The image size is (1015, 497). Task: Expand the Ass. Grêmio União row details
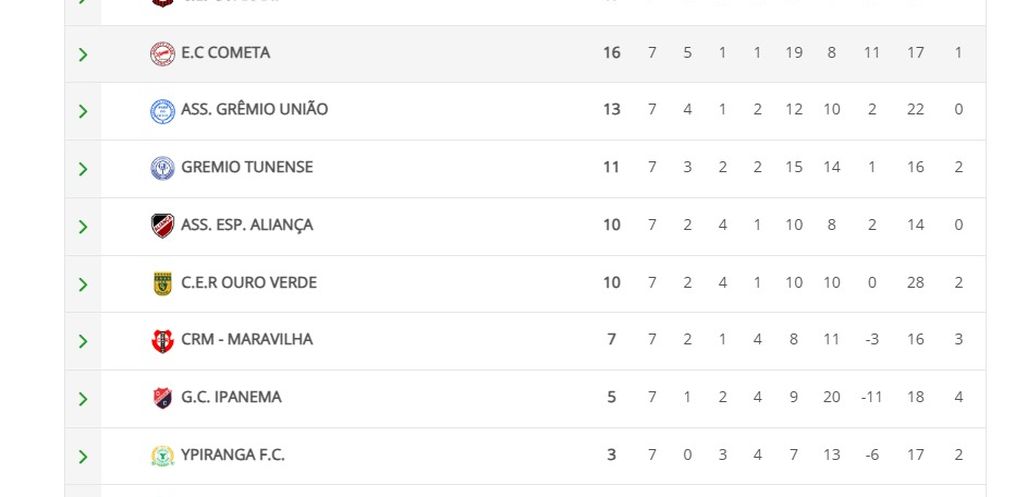83,111
